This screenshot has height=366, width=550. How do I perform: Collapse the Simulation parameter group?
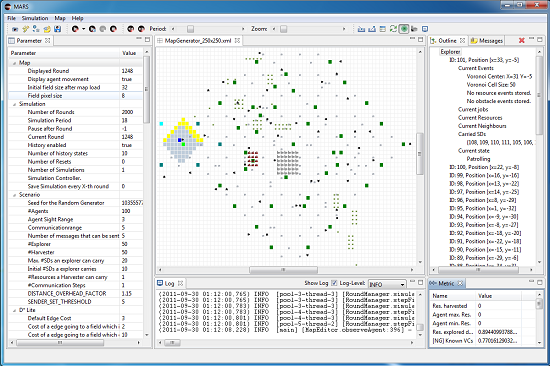coord(15,104)
